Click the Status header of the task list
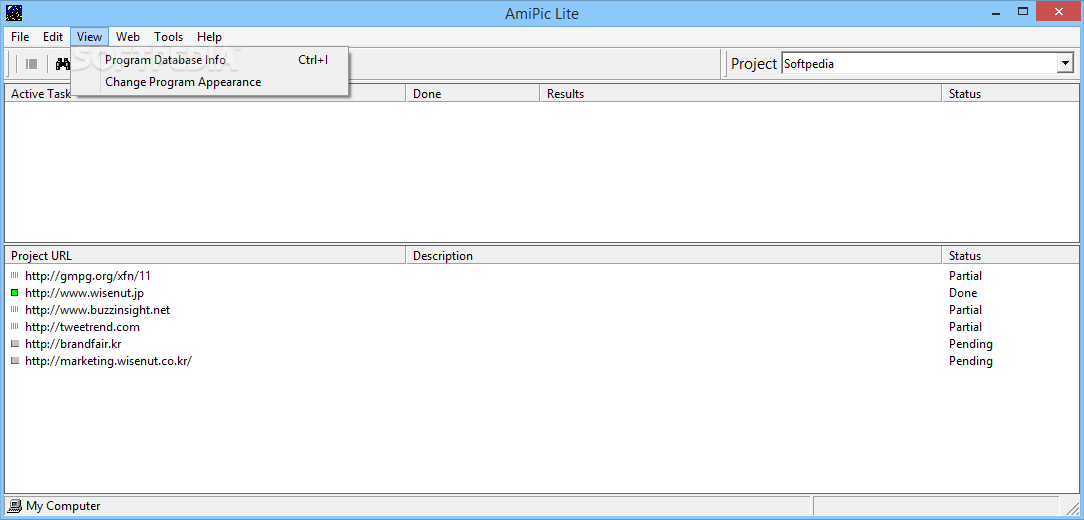Viewport: 1084px width, 520px height. pyautogui.click(x=1011, y=93)
